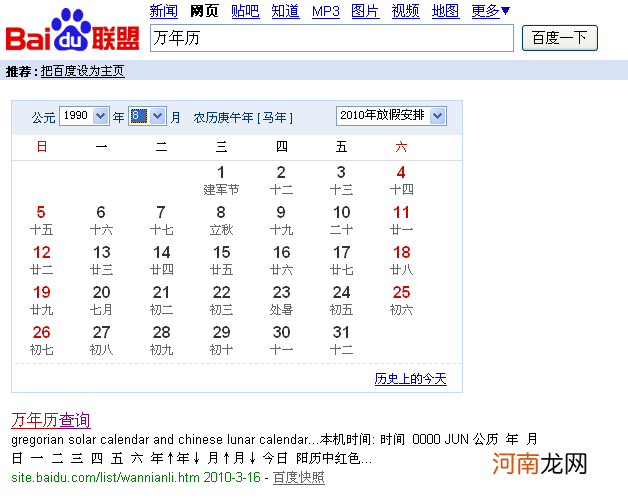Expand the 更多 more menu
628x498 pixels.
coord(490,11)
